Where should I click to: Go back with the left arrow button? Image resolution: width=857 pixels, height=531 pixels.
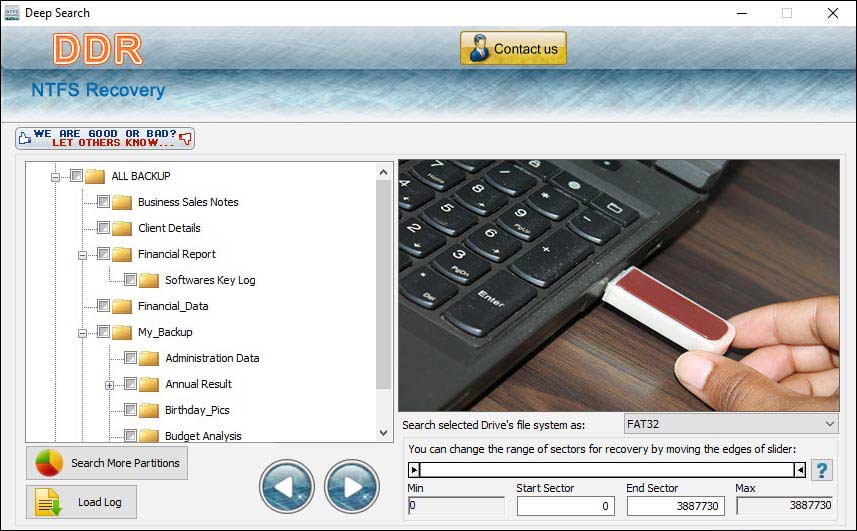[287, 486]
